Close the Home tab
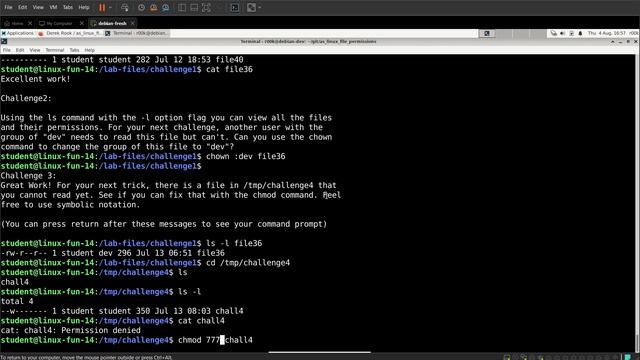The width and height of the screenshot is (640, 360). click(x=30, y=23)
